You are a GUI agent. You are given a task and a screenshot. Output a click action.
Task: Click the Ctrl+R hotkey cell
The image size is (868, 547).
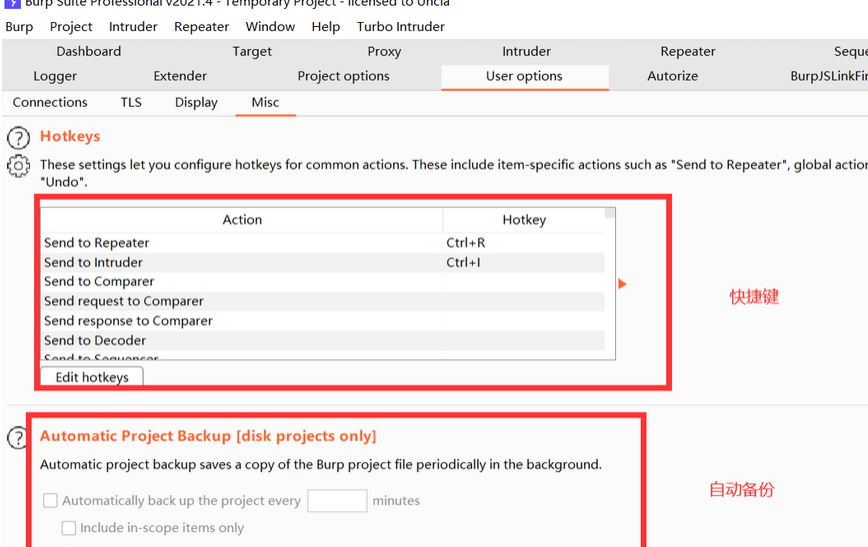(x=524, y=242)
